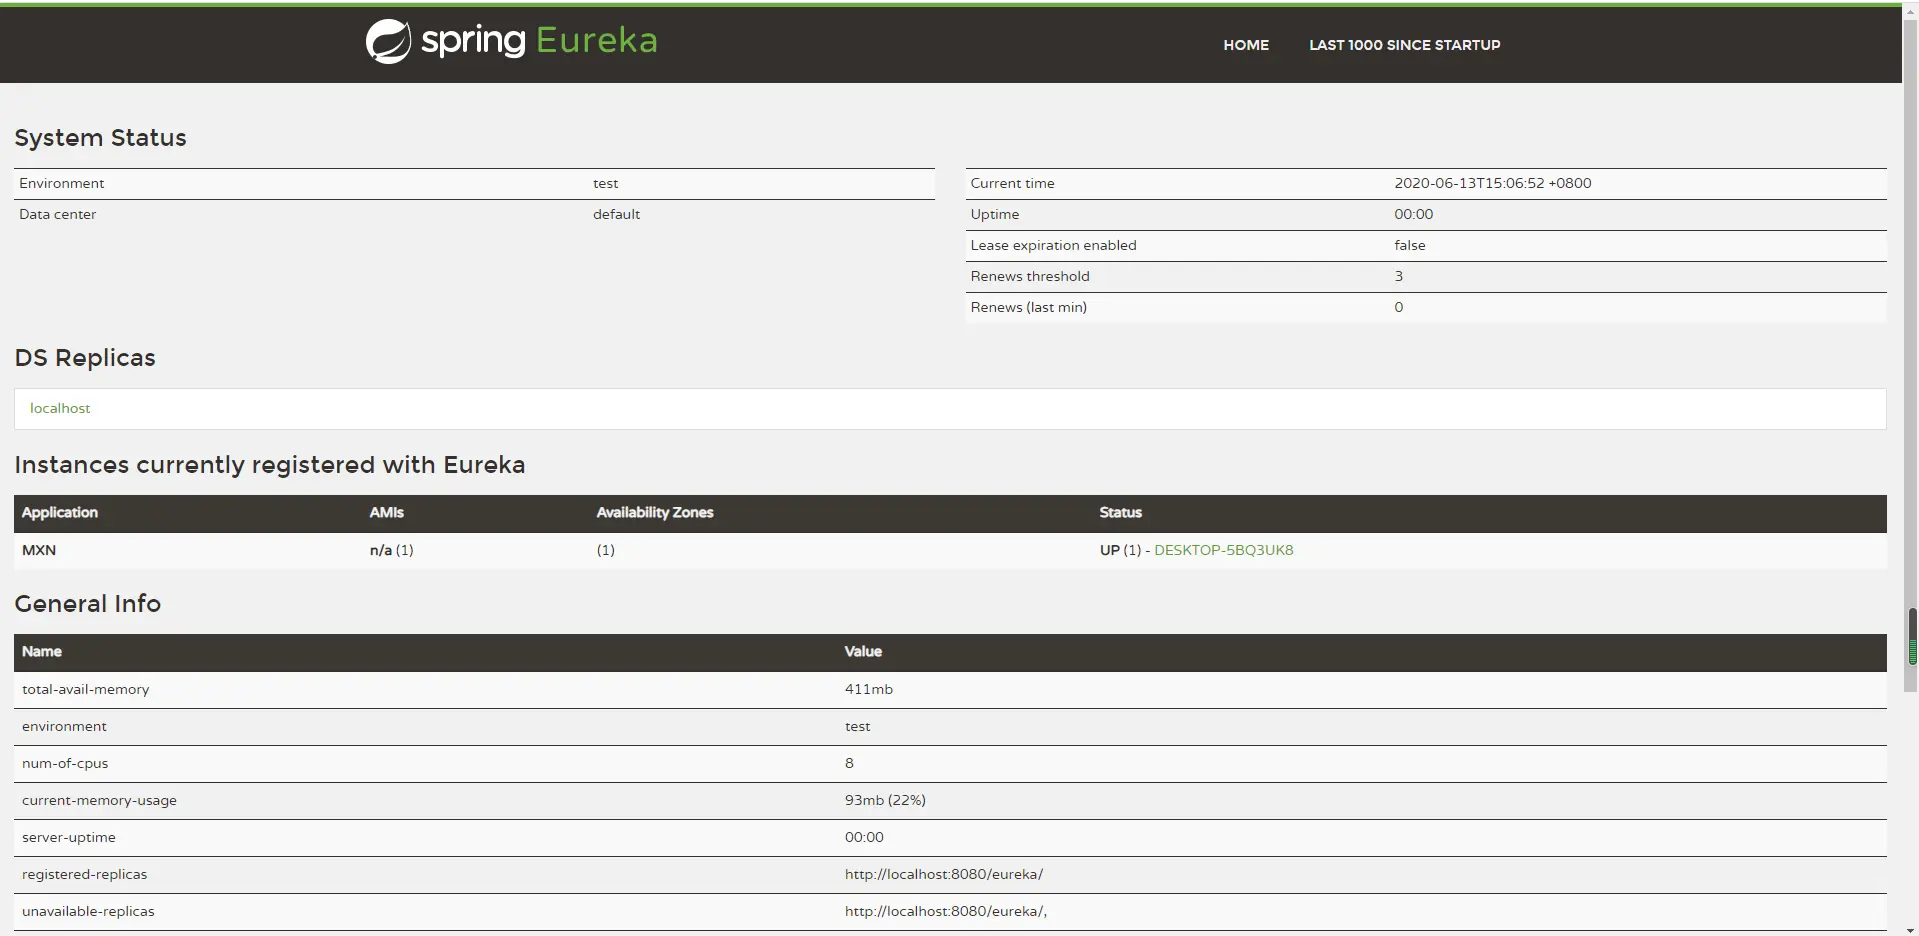Image resolution: width=1919 pixels, height=936 pixels.
Task: Click the Data center label
Action: point(58,214)
